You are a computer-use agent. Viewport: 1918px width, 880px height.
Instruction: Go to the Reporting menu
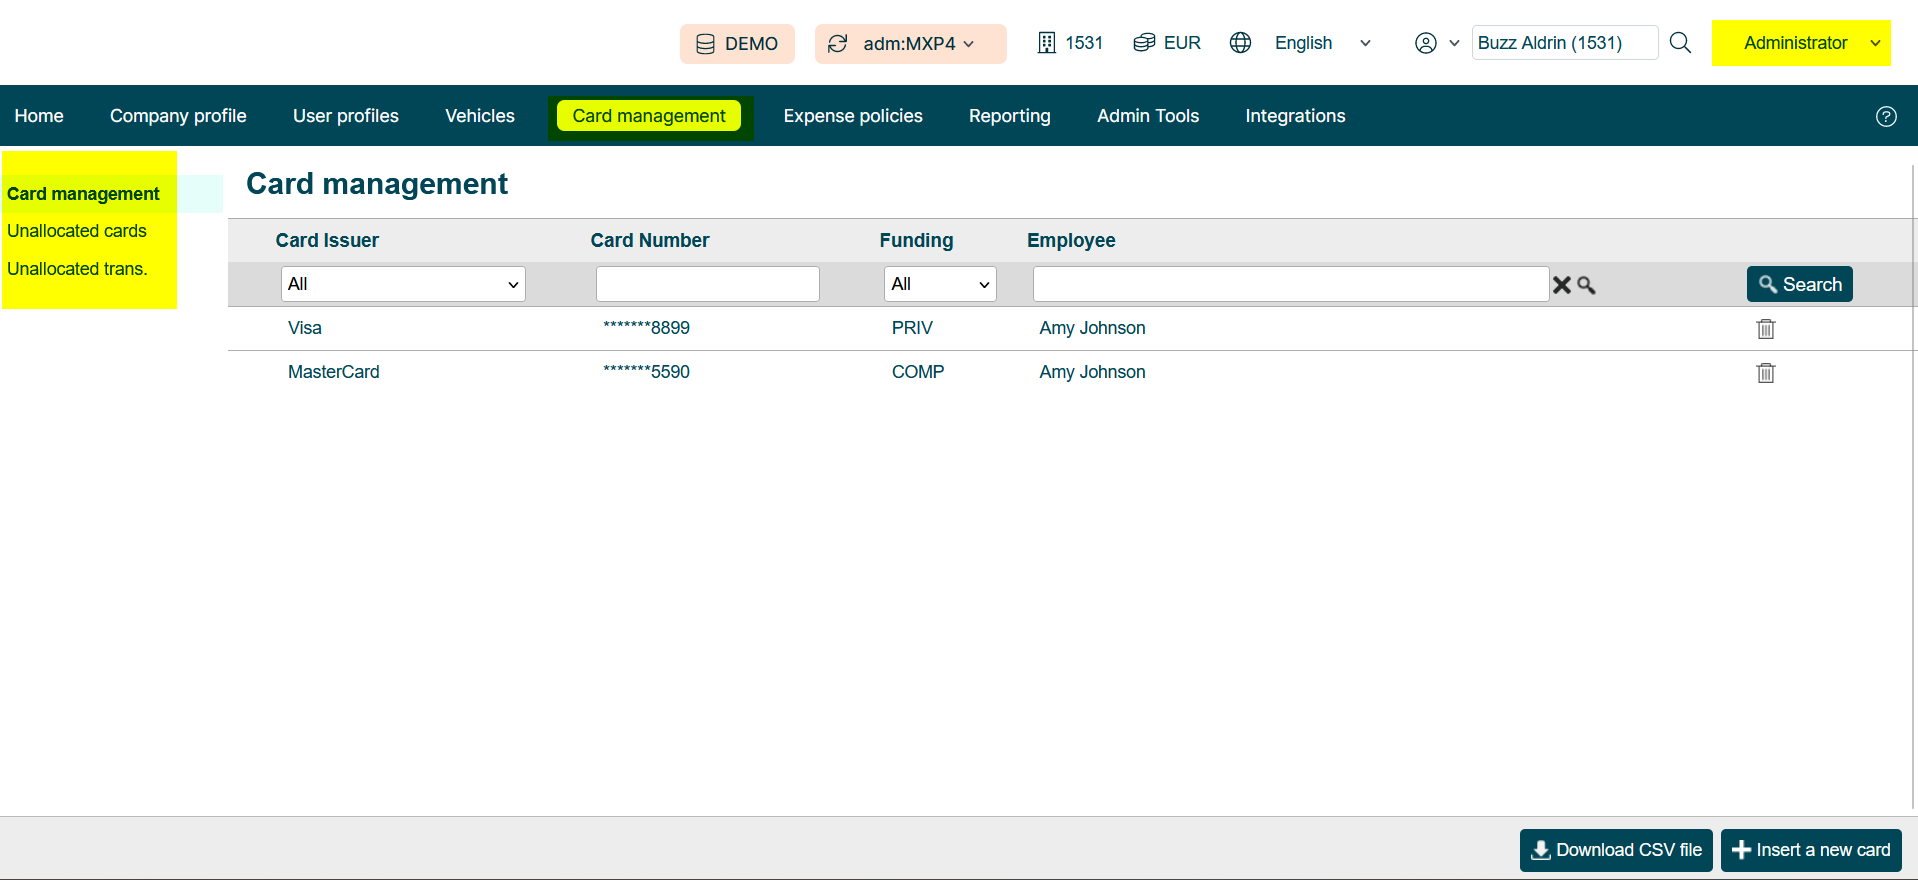coord(1009,116)
